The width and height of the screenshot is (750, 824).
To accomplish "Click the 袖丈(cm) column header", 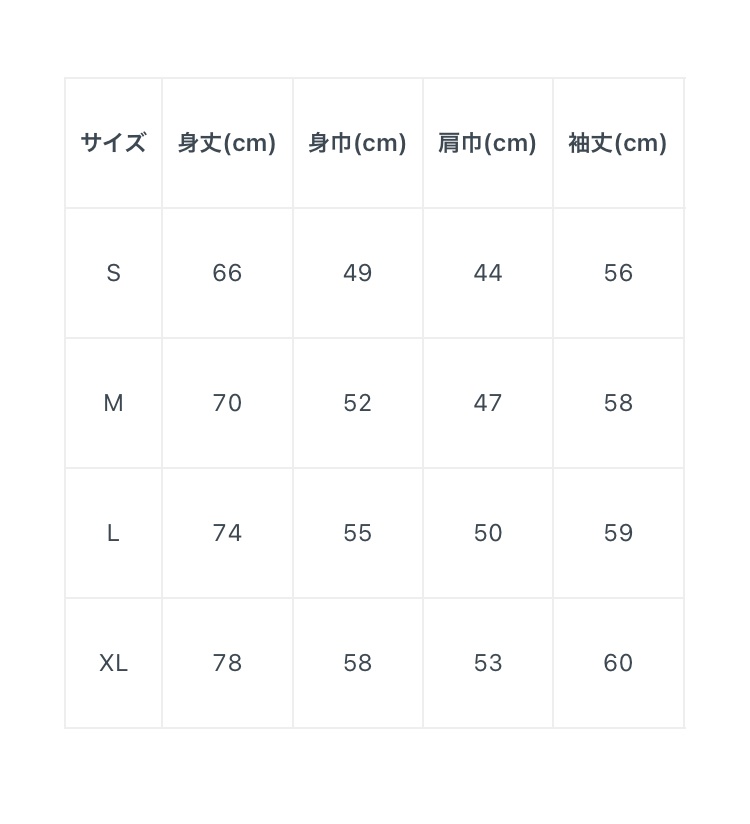I will pos(618,143).
